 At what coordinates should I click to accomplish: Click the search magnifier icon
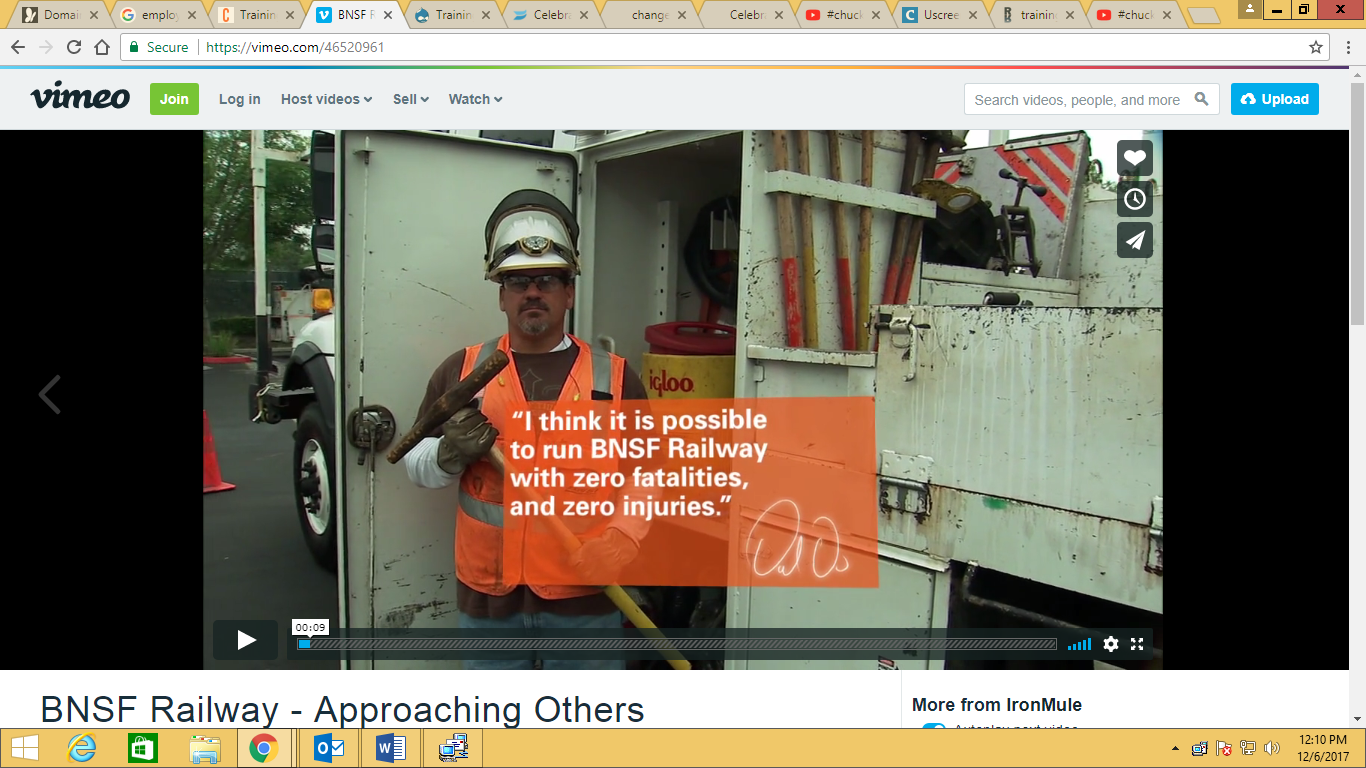(x=1202, y=99)
